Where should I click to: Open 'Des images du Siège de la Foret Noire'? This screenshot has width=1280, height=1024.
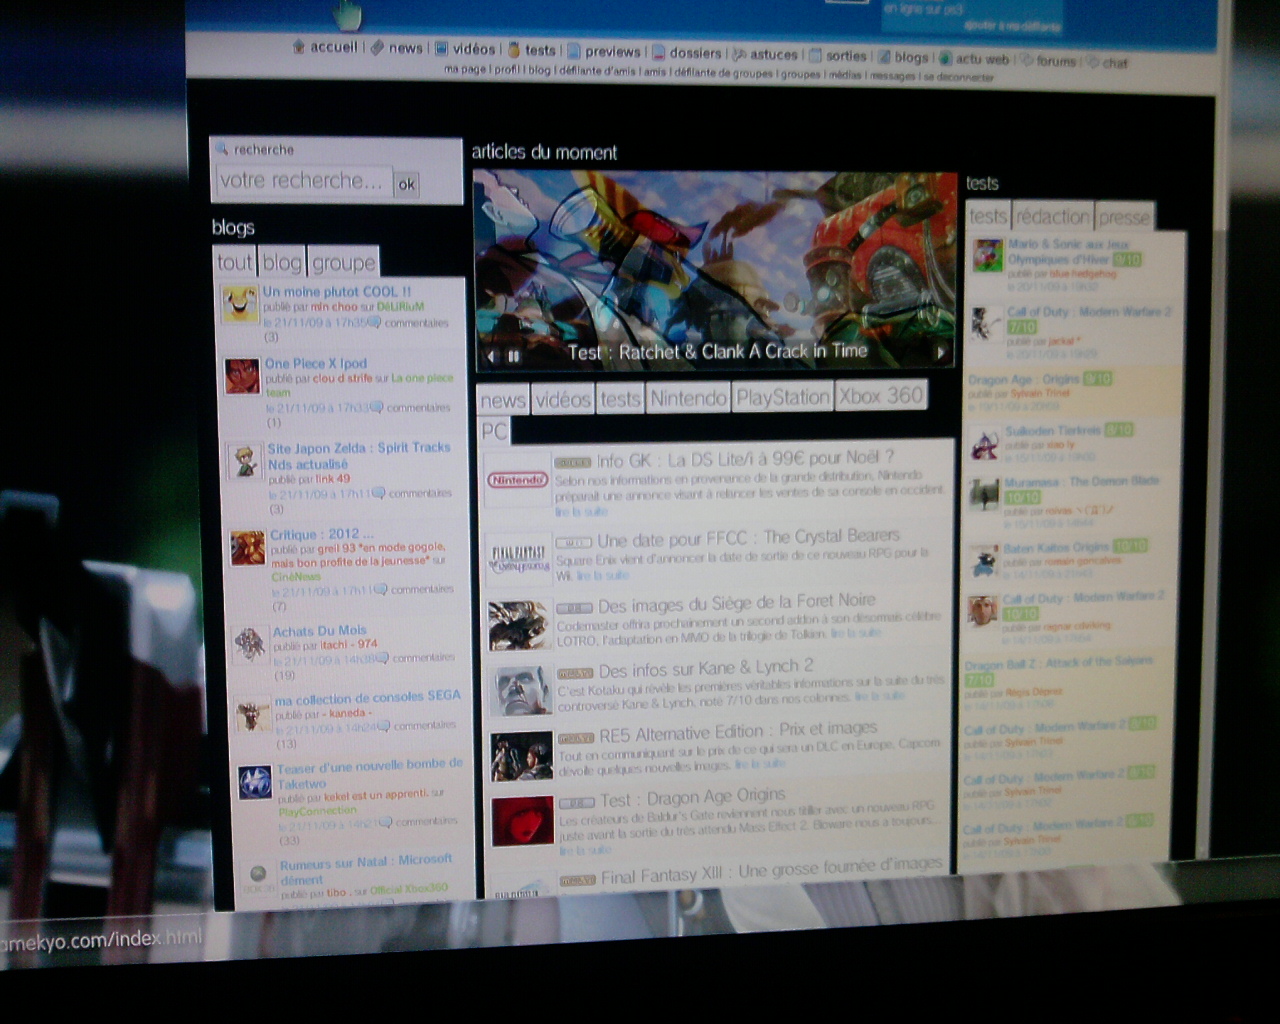click(x=737, y=603)
